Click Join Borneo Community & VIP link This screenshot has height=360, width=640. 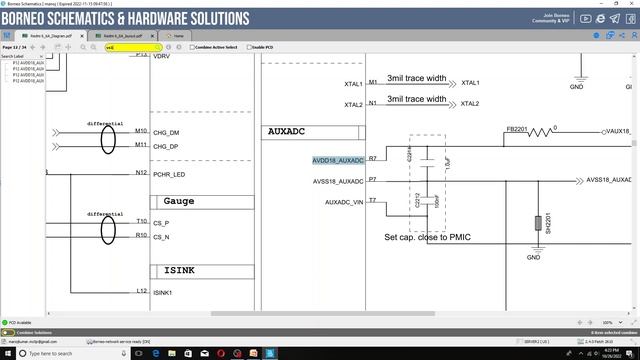click(550, 18)
